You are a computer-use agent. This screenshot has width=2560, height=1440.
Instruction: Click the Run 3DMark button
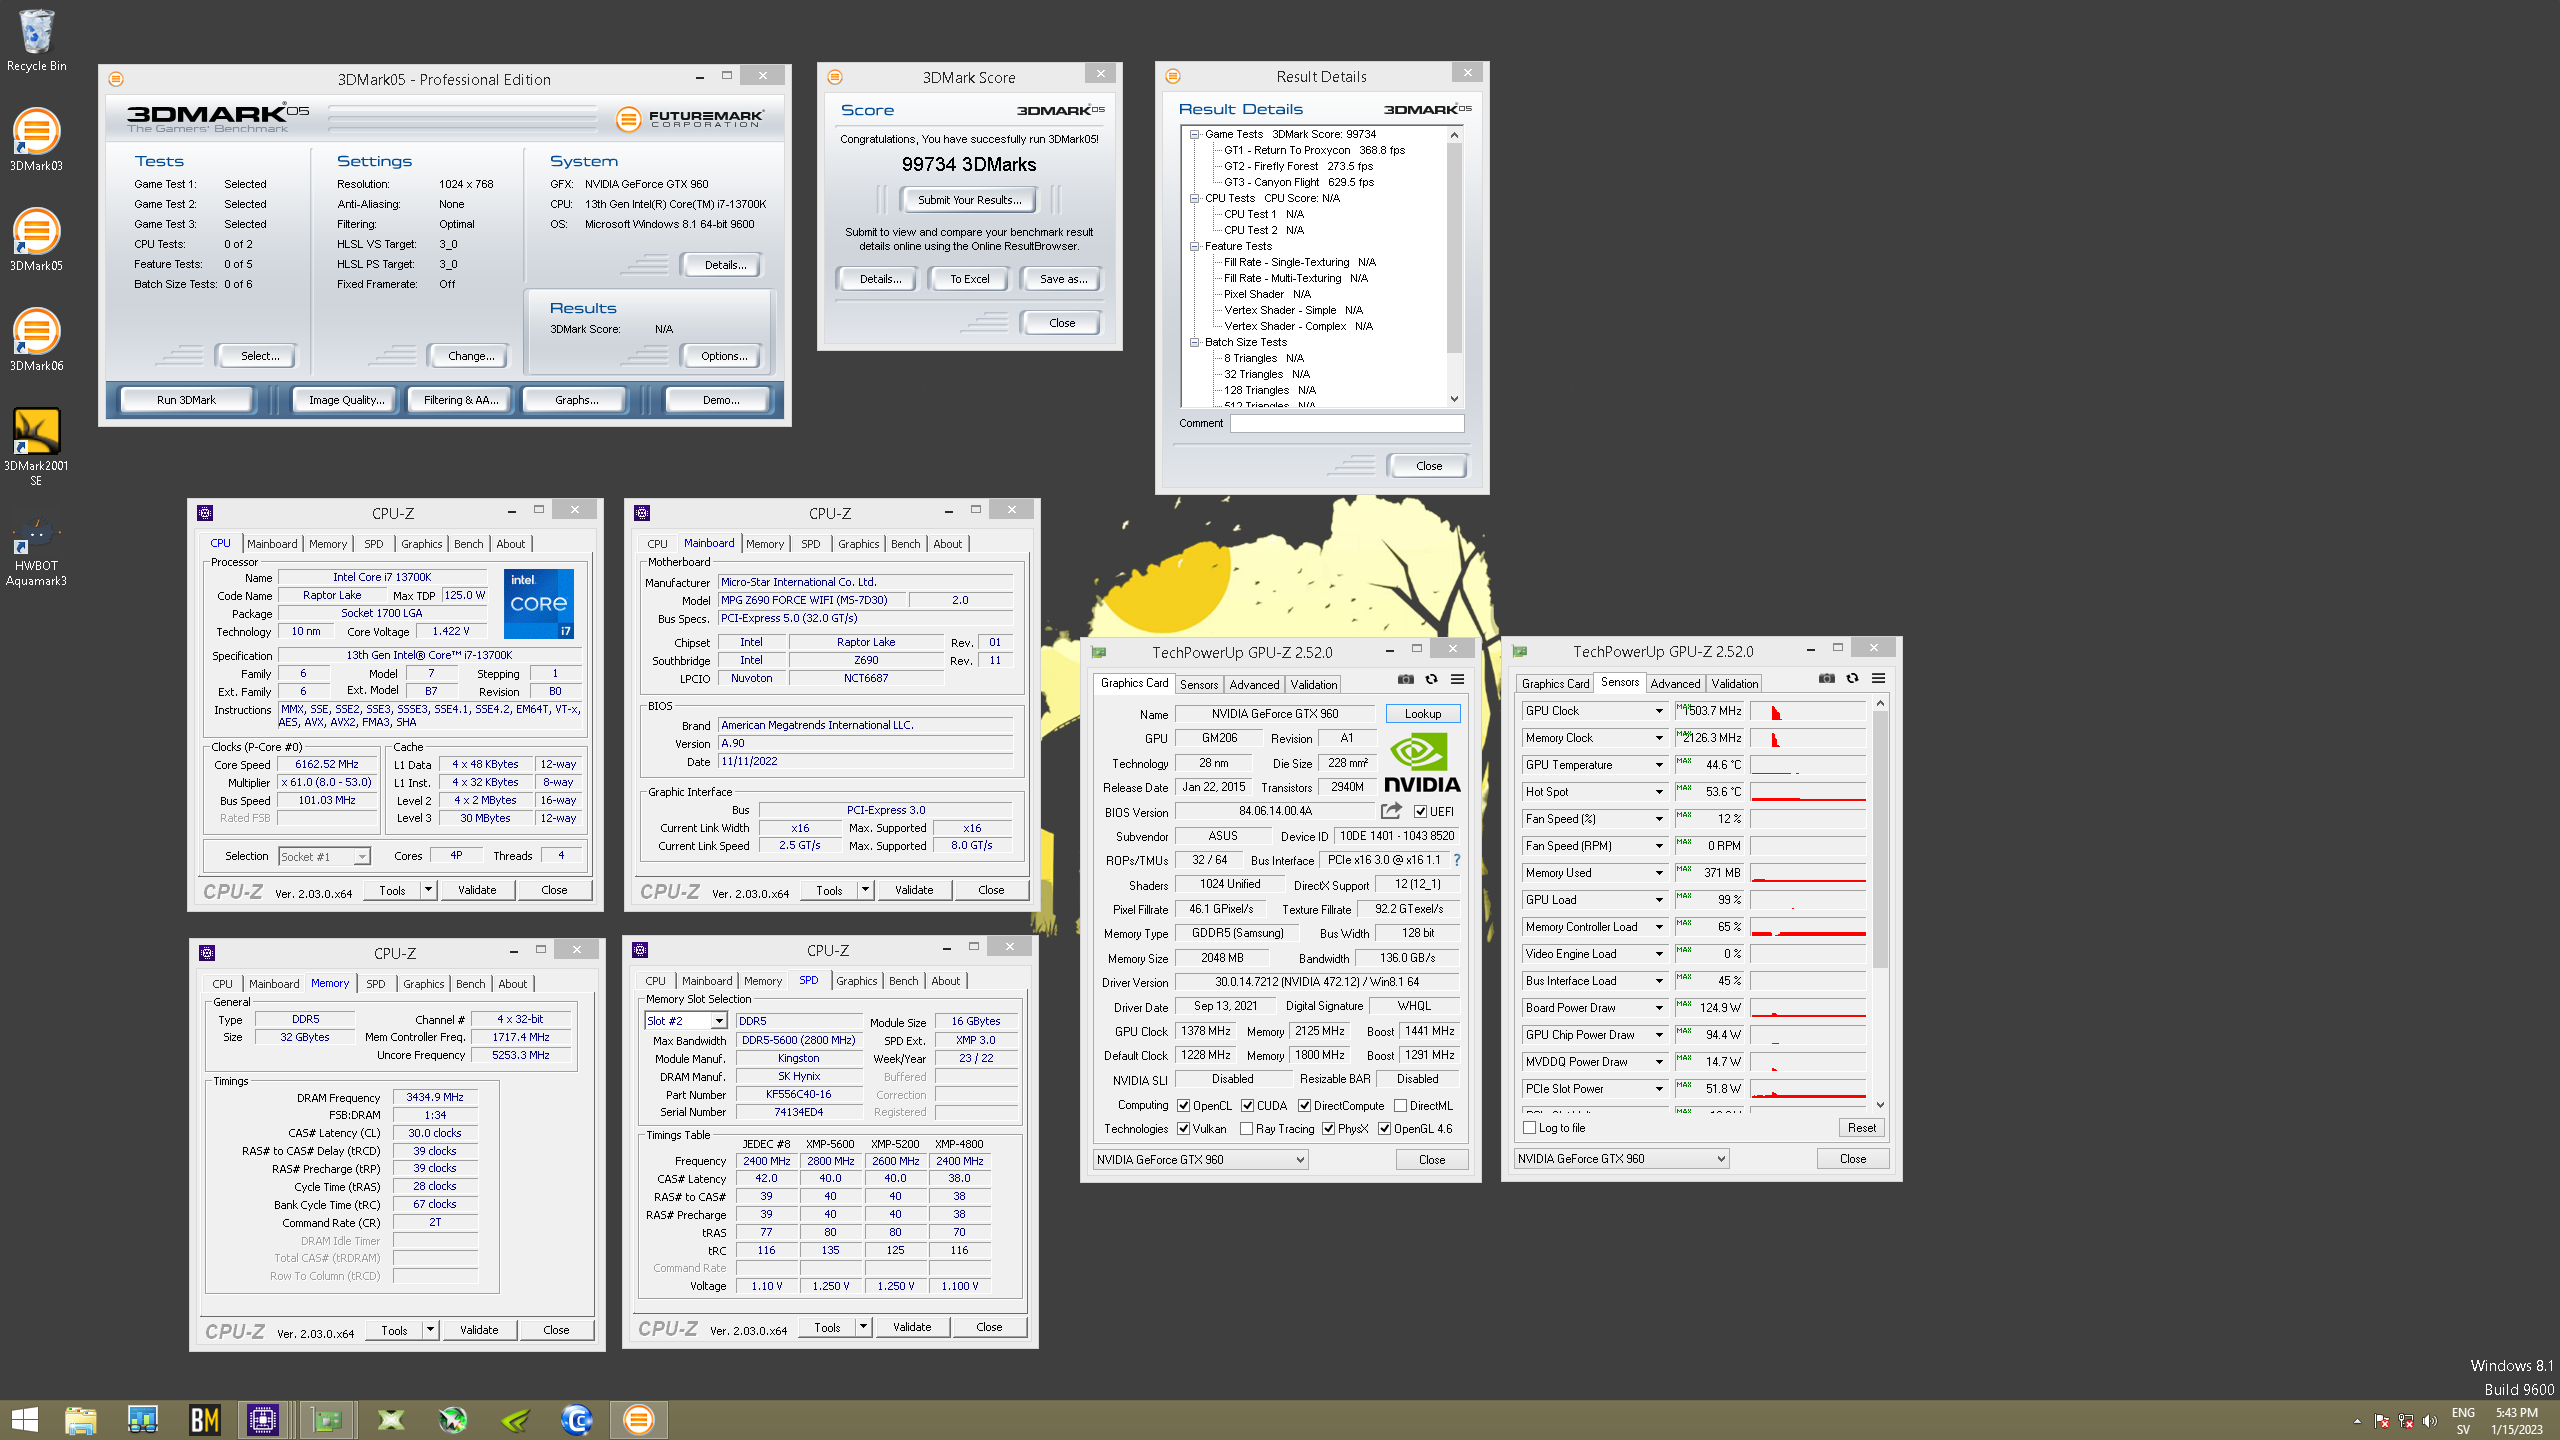pyautogui.click(x=186, y=400)
